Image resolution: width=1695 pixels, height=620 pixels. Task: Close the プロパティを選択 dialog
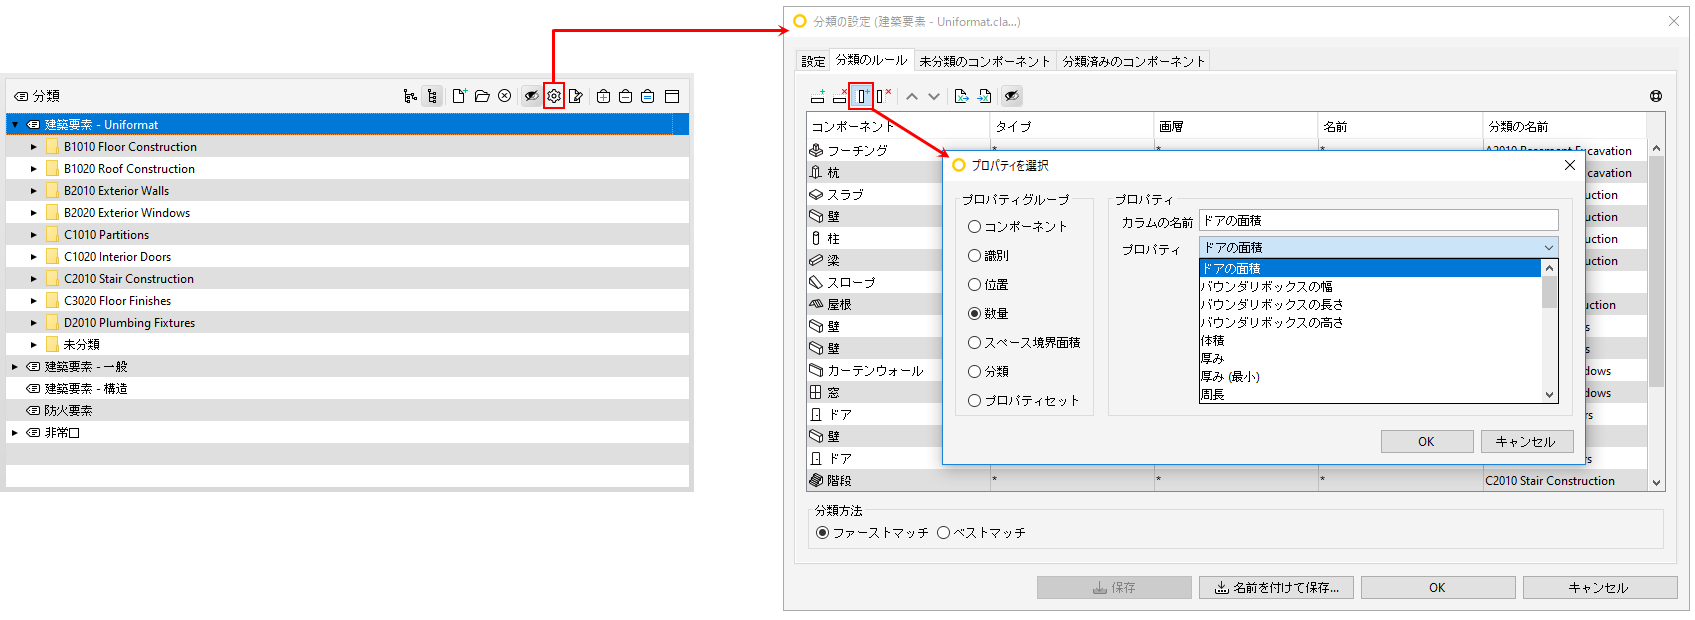pyautogui.click(x=1570, y=165)
